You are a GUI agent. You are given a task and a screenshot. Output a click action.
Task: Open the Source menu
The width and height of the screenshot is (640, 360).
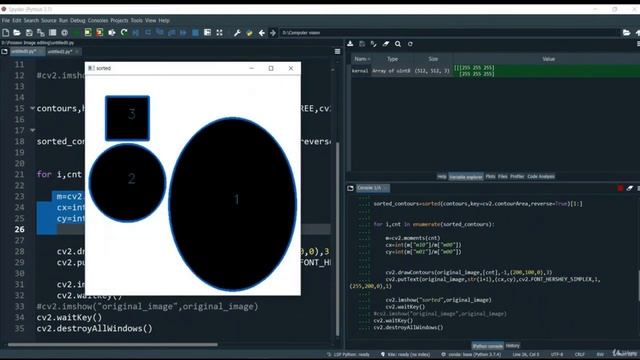coord(49,20)
